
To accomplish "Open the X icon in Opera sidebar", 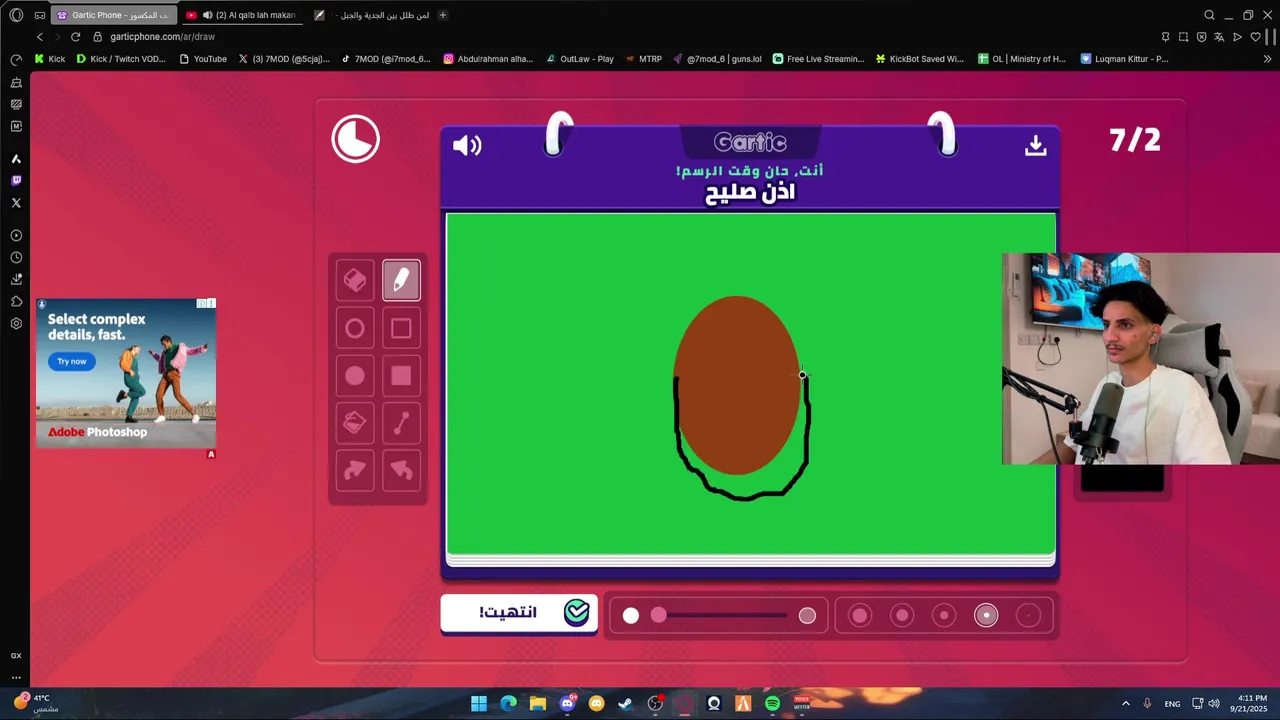I will pyautogui.click(x=16, y=203).
